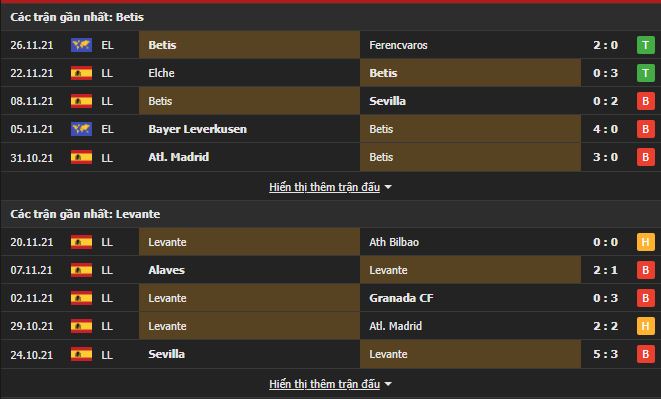Click the Spain flag icon on 24.10.21 row
Image resolution: width=661 pixels, height=399 pixels.
click(x=81, y=354)
